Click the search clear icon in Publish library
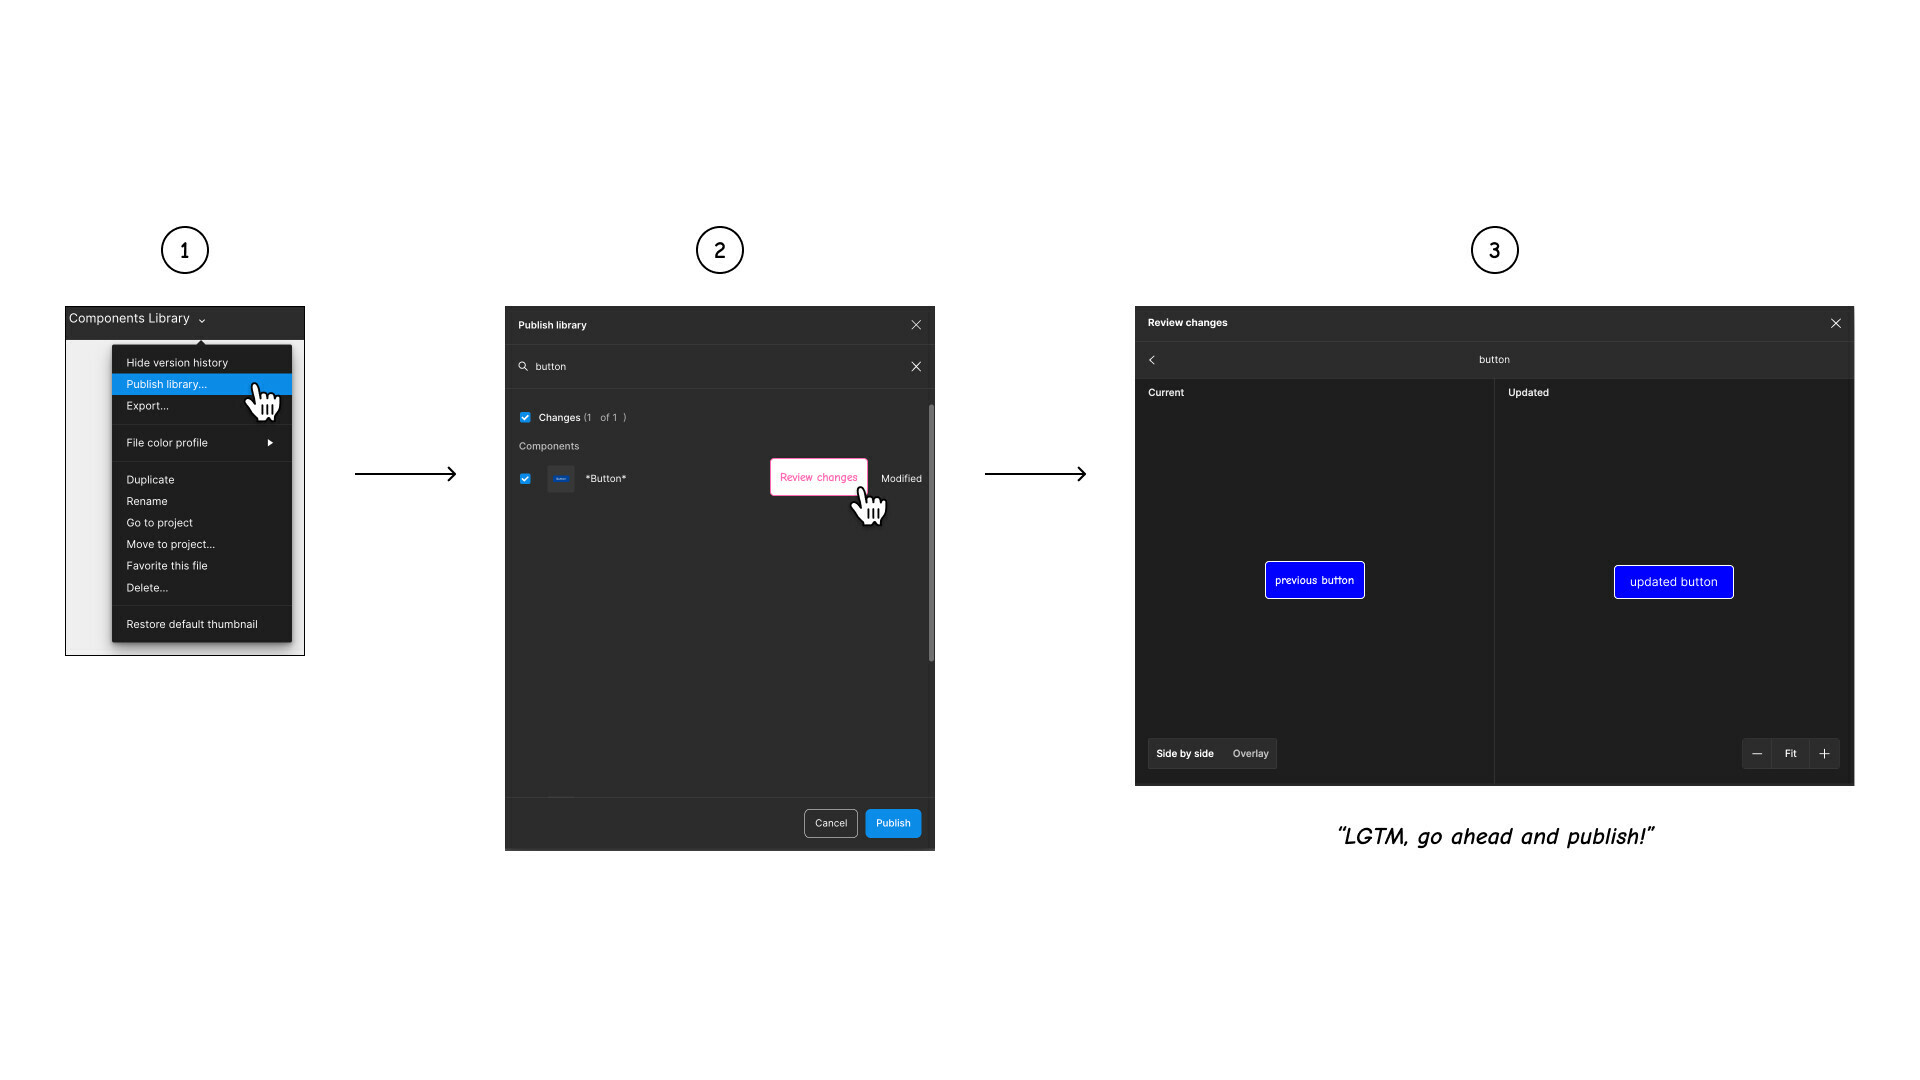This screenshot has width=1920, height=1080. coord(916,367)
